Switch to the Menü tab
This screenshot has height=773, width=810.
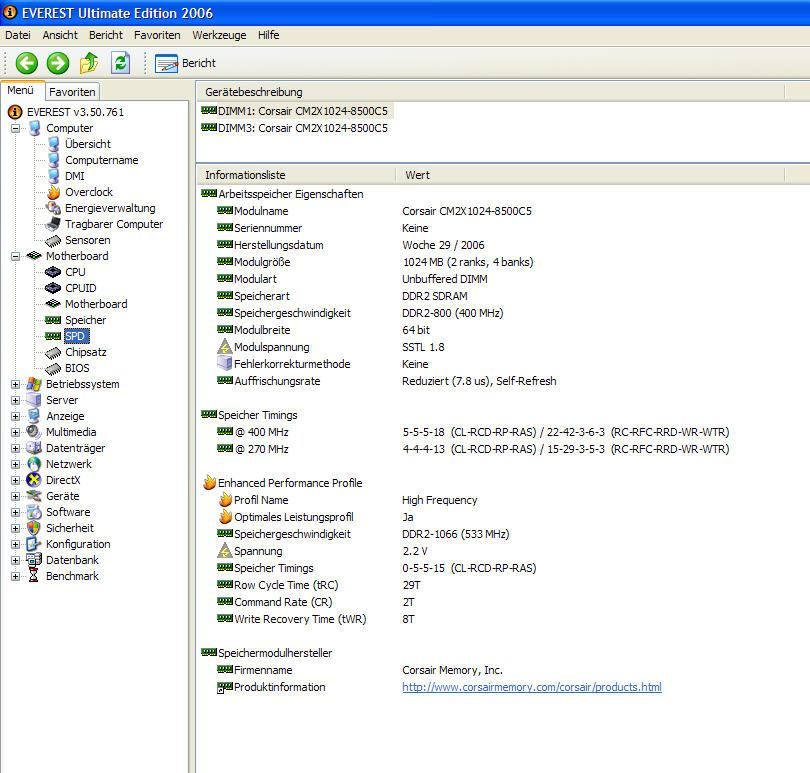[x=21, y=90]
